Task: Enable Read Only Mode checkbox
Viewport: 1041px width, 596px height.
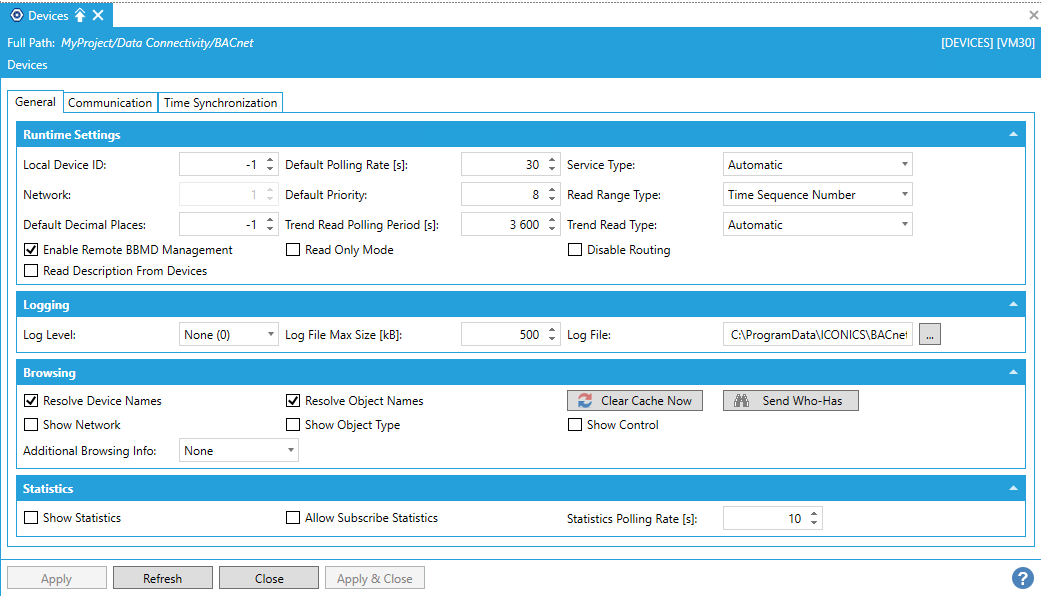Action: (293, 250)
